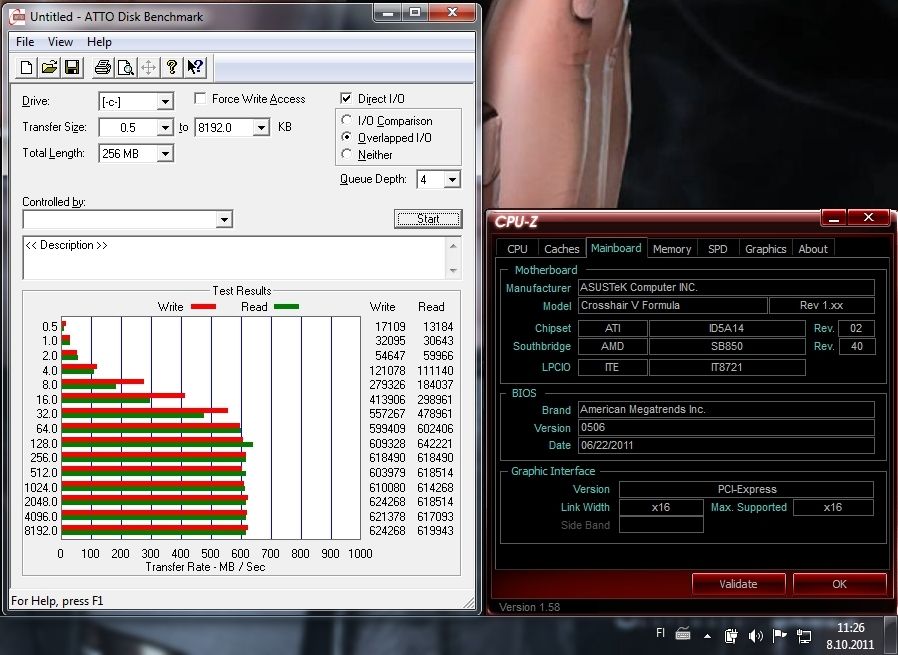Screen dimensions: 898x655
Task: Click the write value 599409
Action: (387, 429)
